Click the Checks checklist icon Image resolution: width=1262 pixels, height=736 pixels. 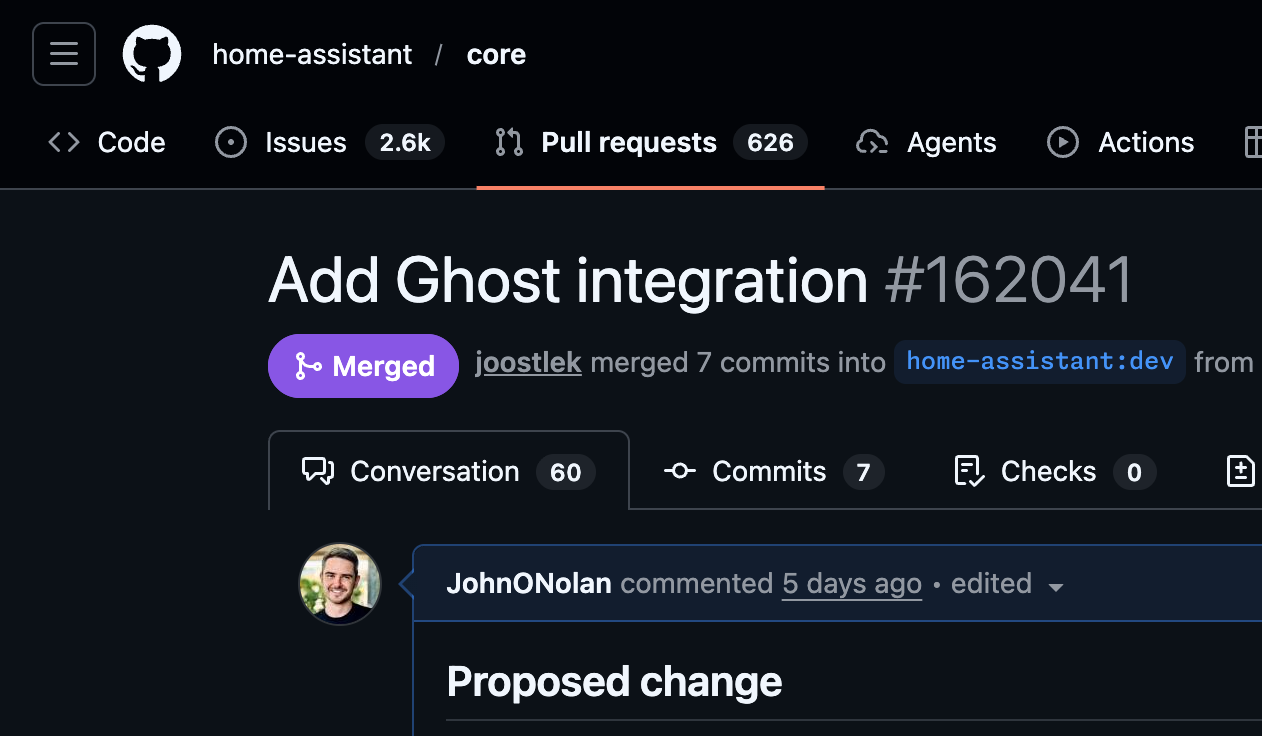(x=969, y=471)
